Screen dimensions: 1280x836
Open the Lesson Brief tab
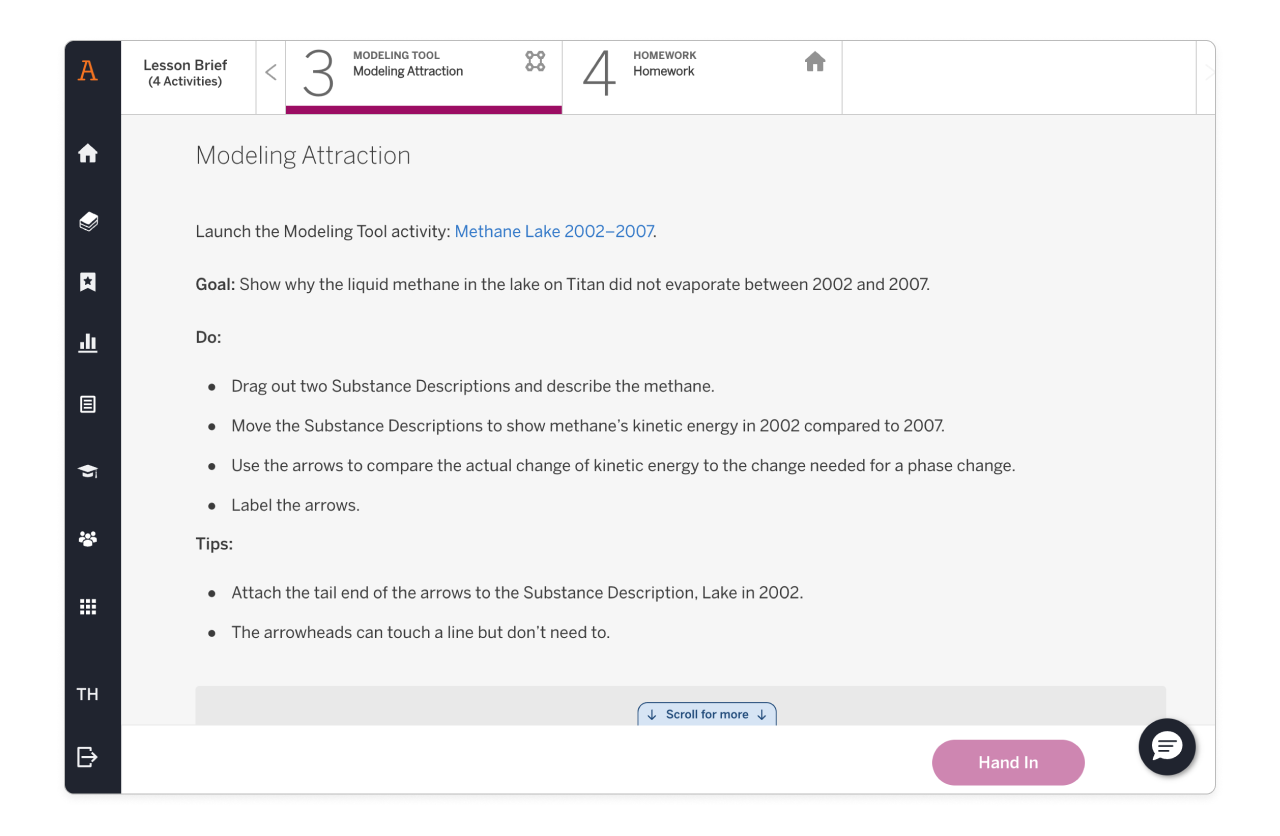pyautogui.click(x=185, y=73)
